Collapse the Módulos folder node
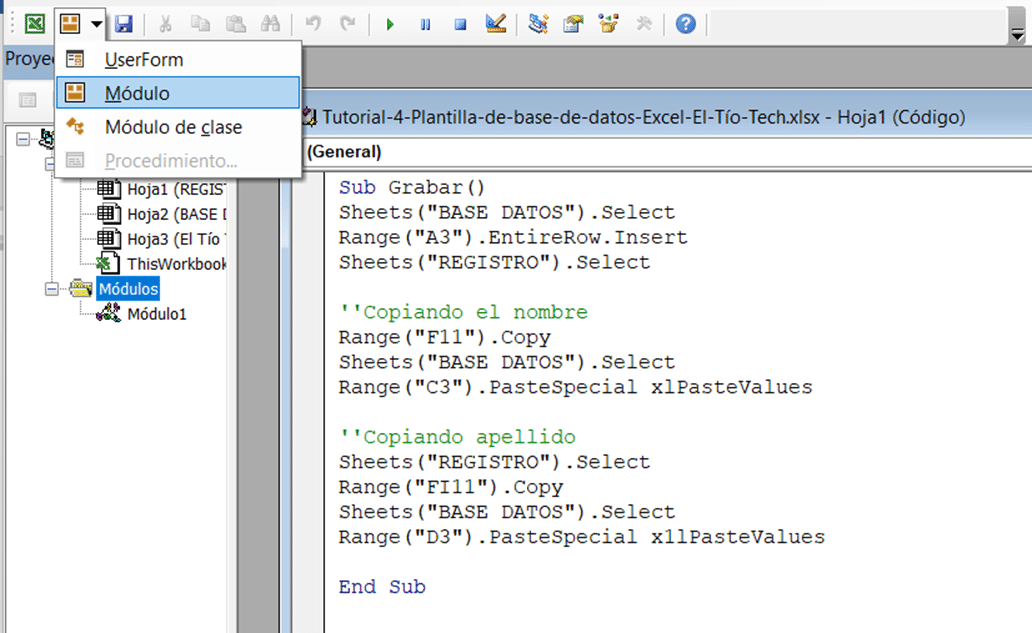Image resolution: width=1032 pixels, height=633 pixels. (52, 289)
